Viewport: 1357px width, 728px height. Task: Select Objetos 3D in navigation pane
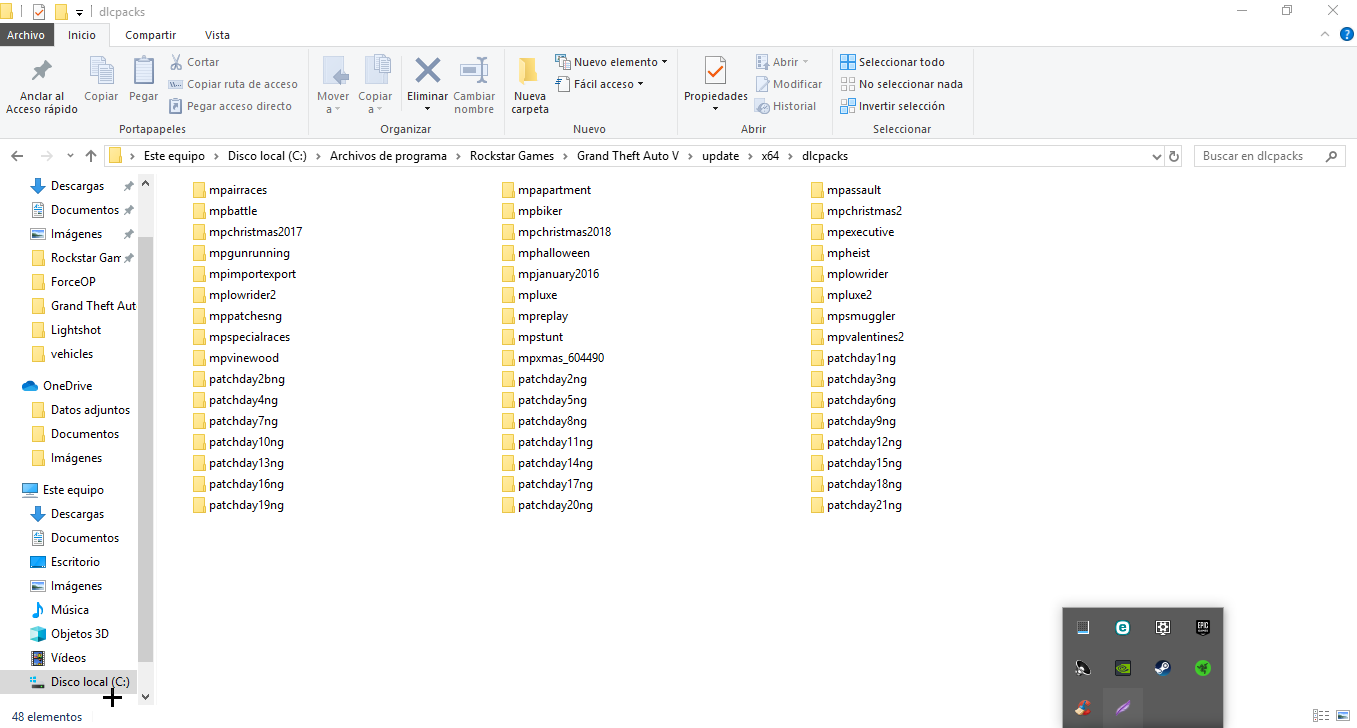(80, 634)
